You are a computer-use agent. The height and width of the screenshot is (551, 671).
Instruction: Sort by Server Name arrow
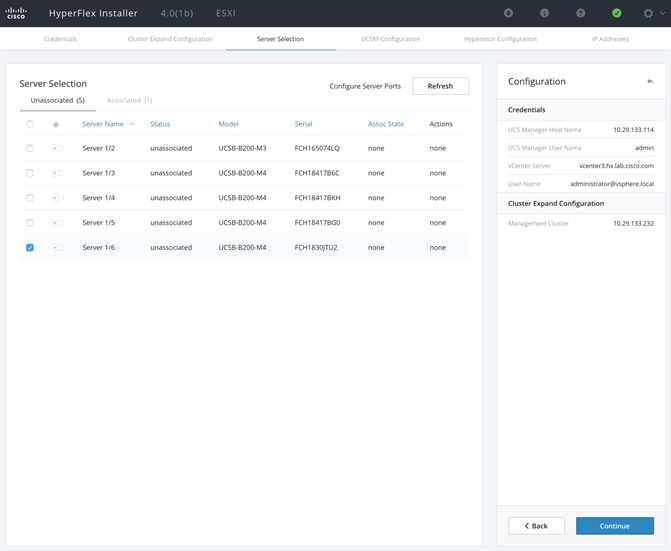tap(132, 124)
